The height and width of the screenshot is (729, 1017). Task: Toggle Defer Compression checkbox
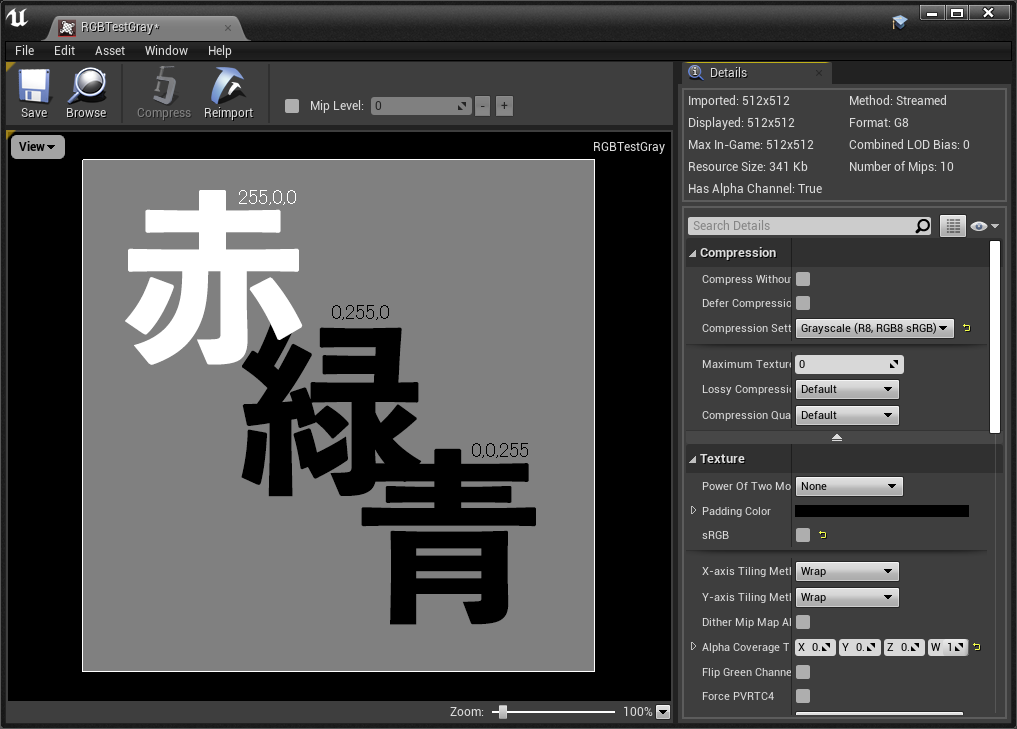(x=803, y=303)
